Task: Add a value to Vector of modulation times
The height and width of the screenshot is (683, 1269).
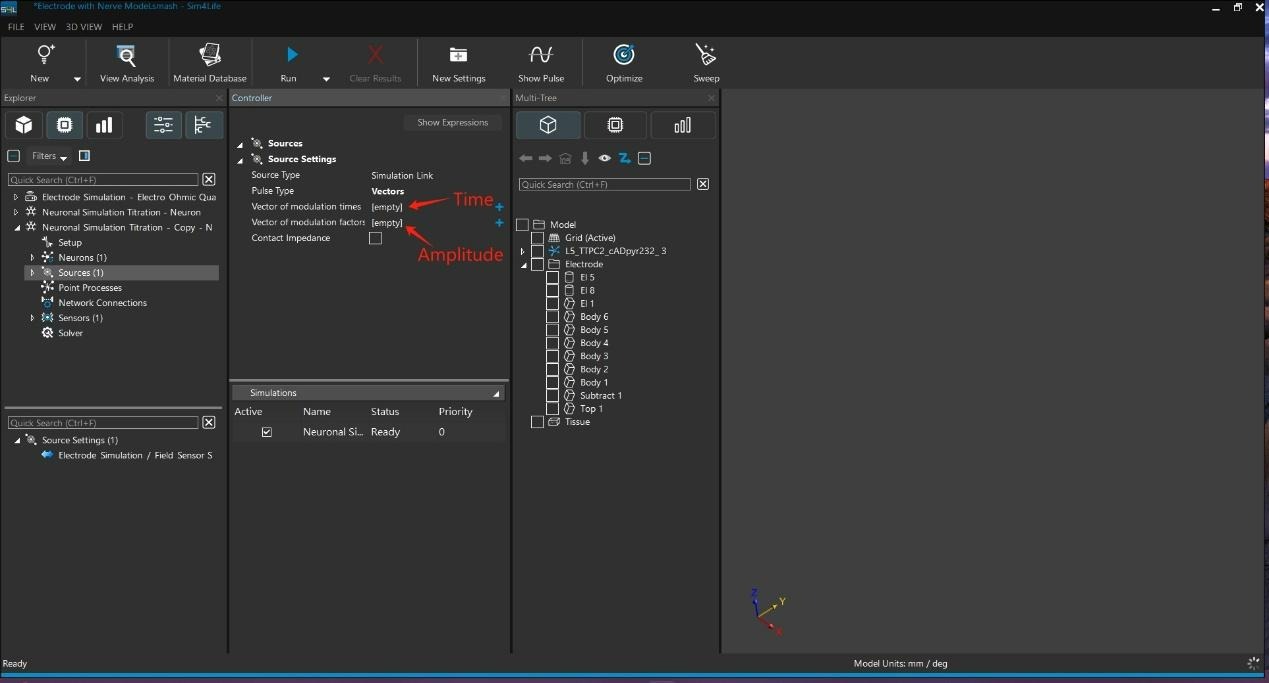Action: [499, 207]
